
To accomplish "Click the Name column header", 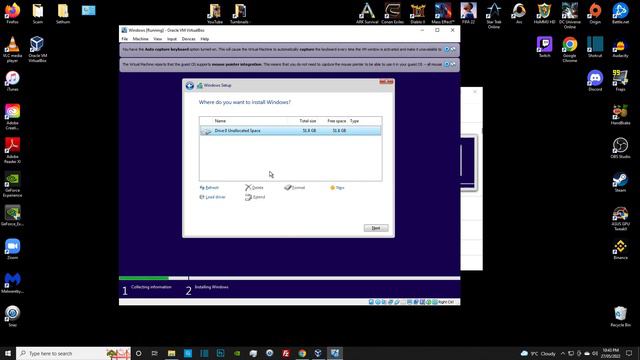I will click(220, 121).
